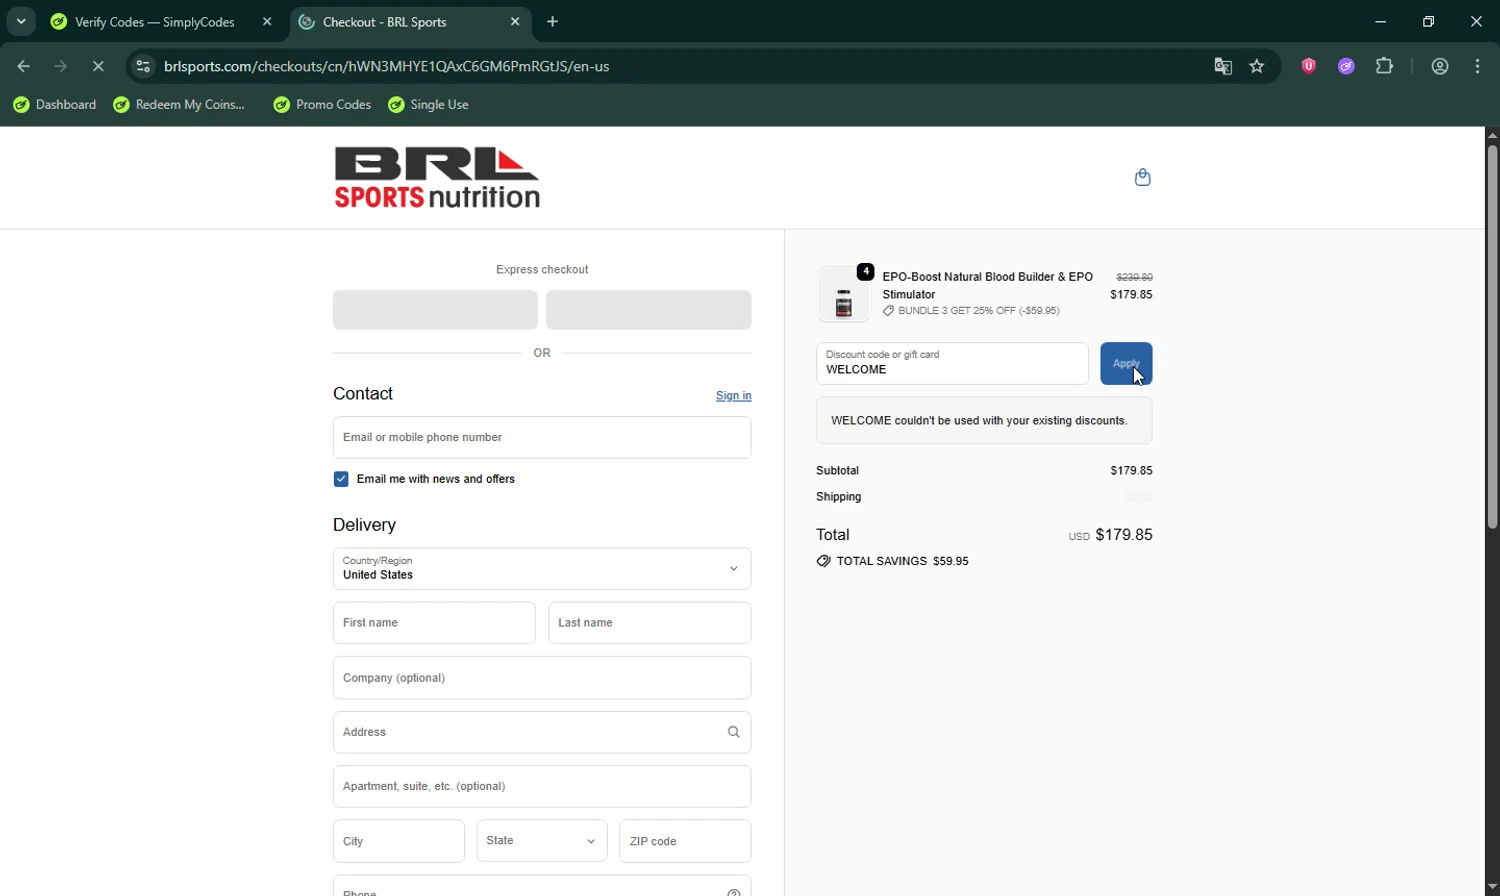Open the Promo Codes bookmark
The width and height of the screenshot is (1500, 896).
(x=322, y=104)
